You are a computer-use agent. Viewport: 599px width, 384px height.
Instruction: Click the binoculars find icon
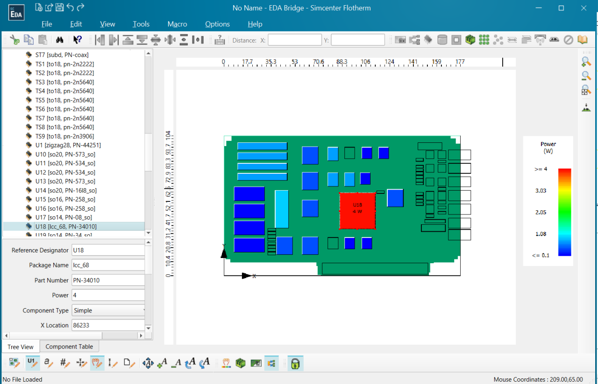click(x=60, y=40)
